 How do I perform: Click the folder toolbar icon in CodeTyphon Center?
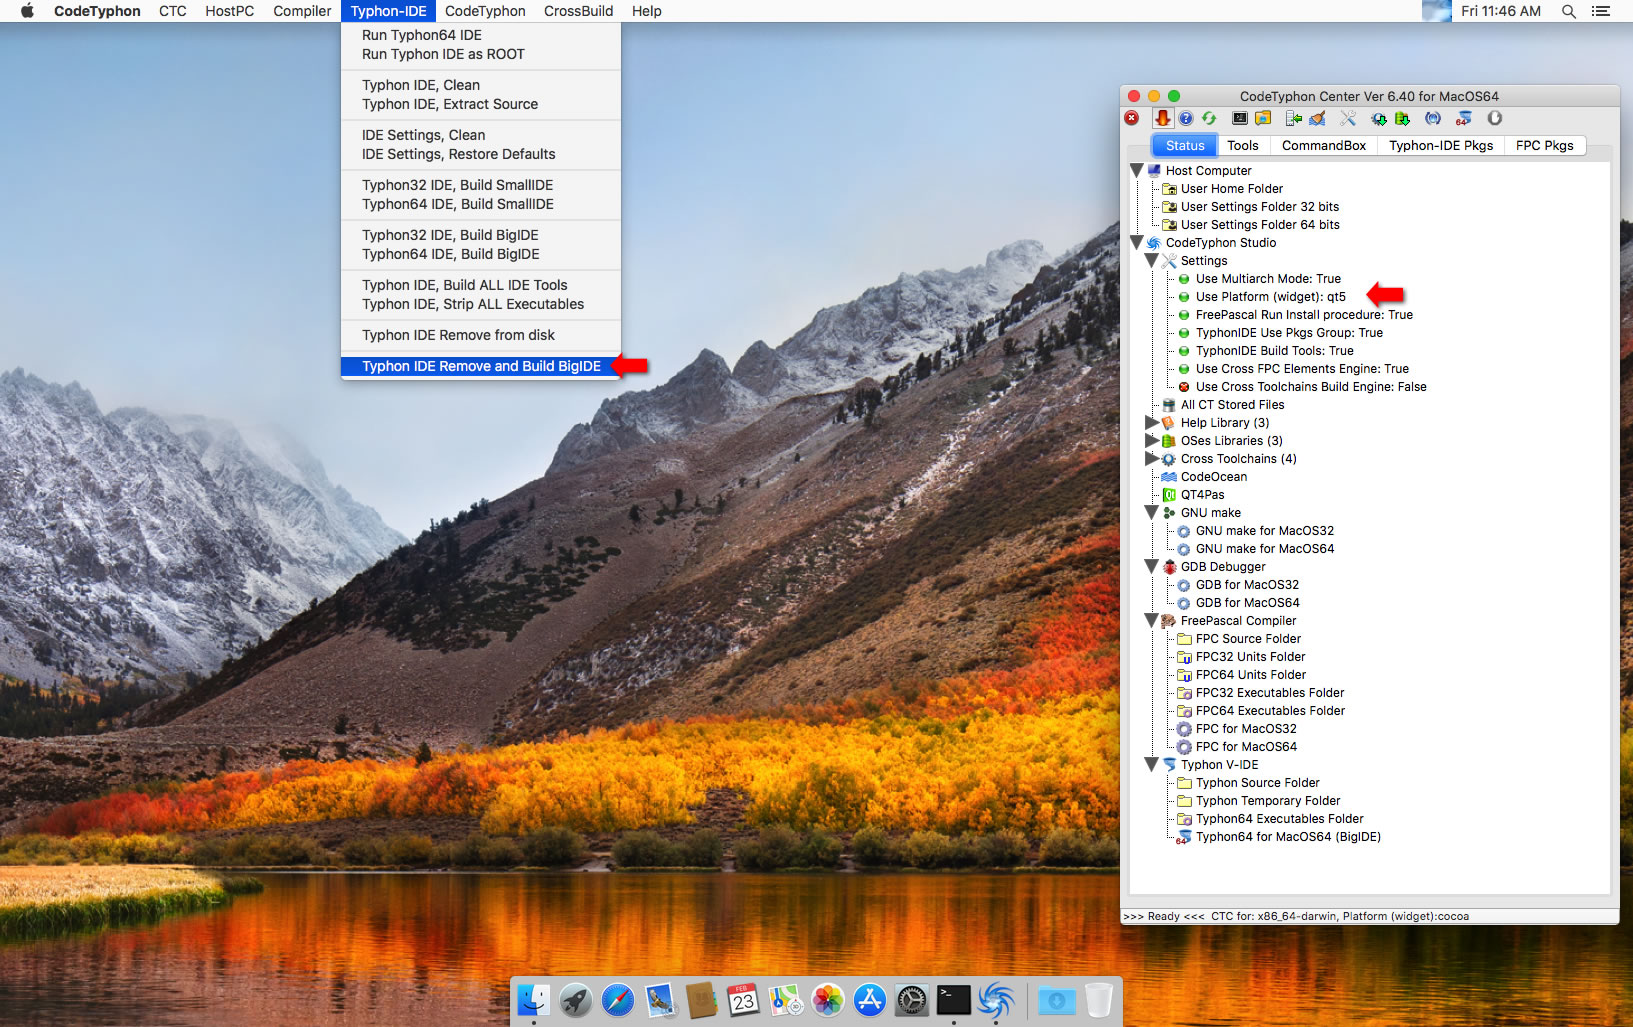[x=1263, y=118]
